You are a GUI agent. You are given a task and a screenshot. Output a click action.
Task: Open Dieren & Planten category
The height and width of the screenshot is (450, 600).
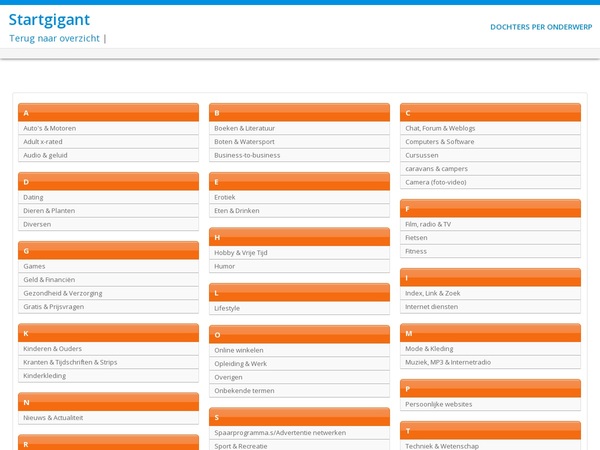pyautogui.click(x=108, y=211)
